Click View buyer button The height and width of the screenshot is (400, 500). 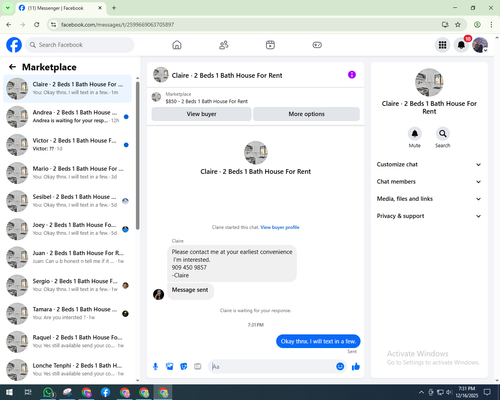tap(201, 114)
